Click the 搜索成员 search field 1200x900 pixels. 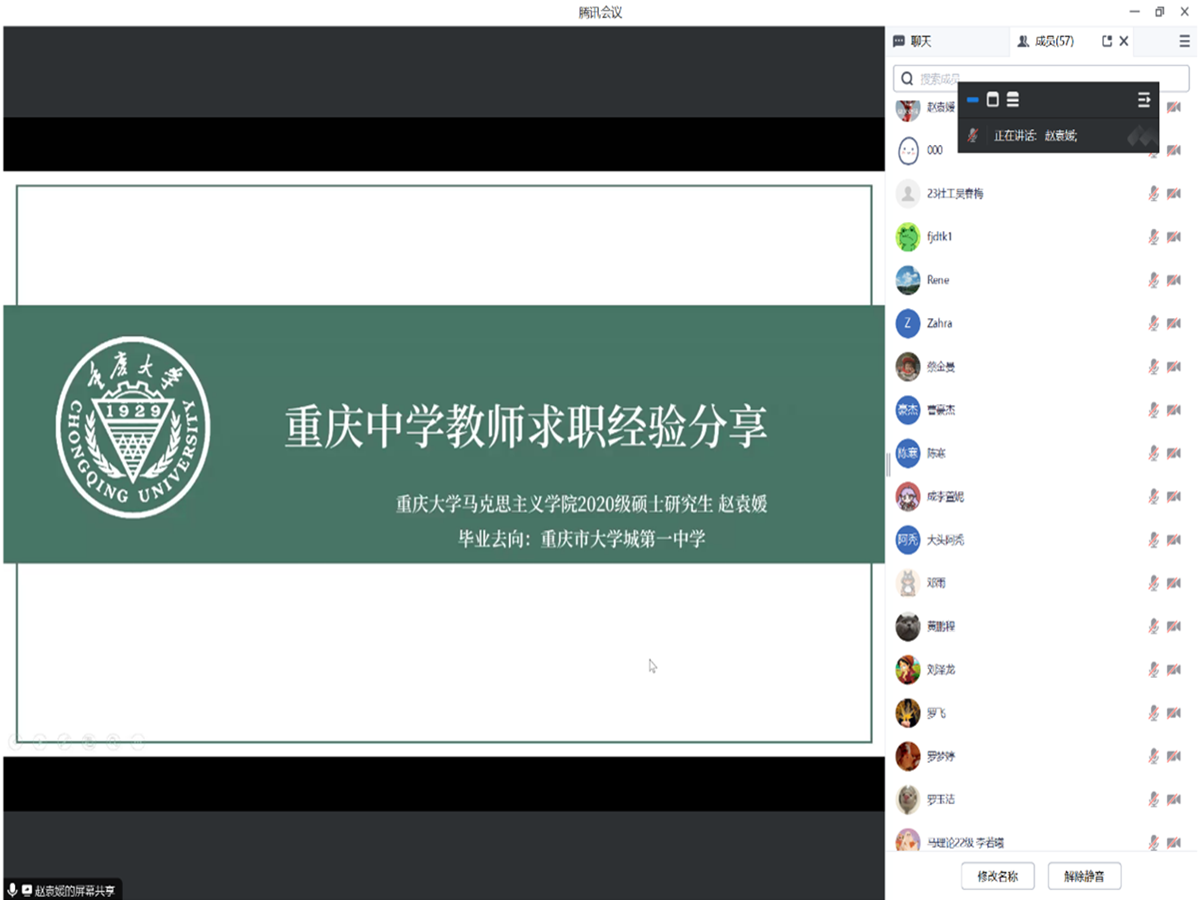point(1040,78)
